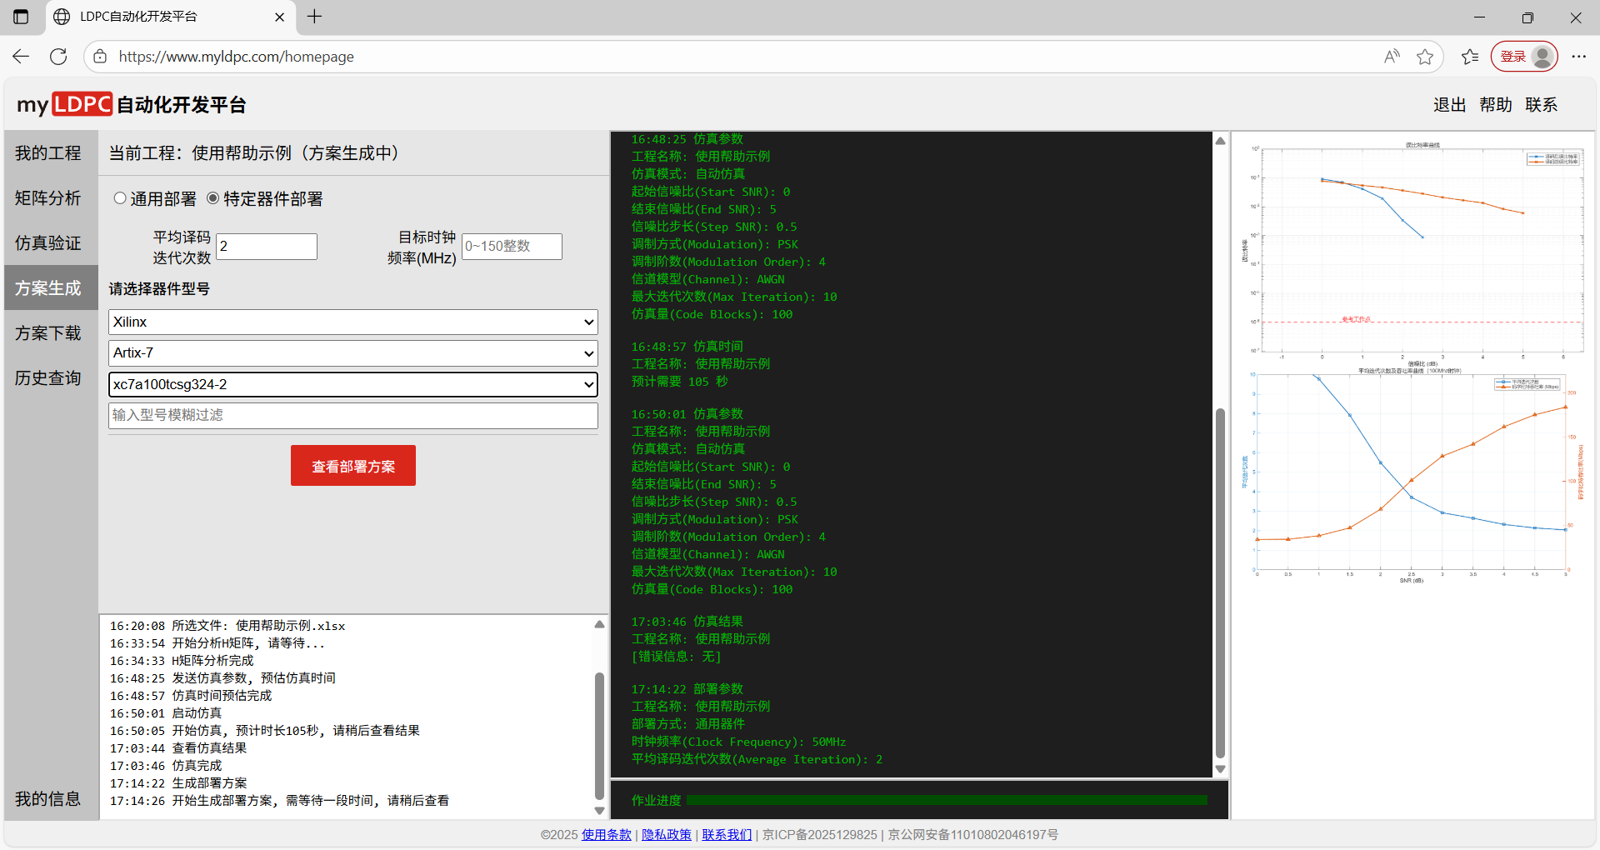Open 方案下载 in the sidebar
Viewport: 1600px width, 850px height.
[x=48, y=333]
